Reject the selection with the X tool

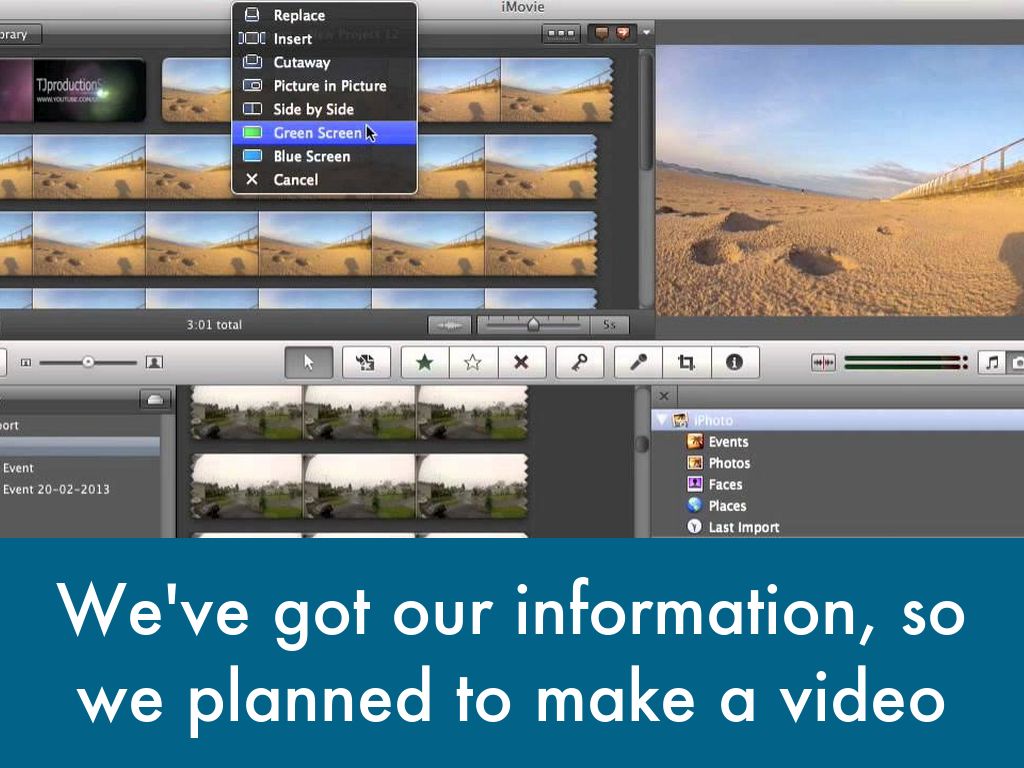521,363
